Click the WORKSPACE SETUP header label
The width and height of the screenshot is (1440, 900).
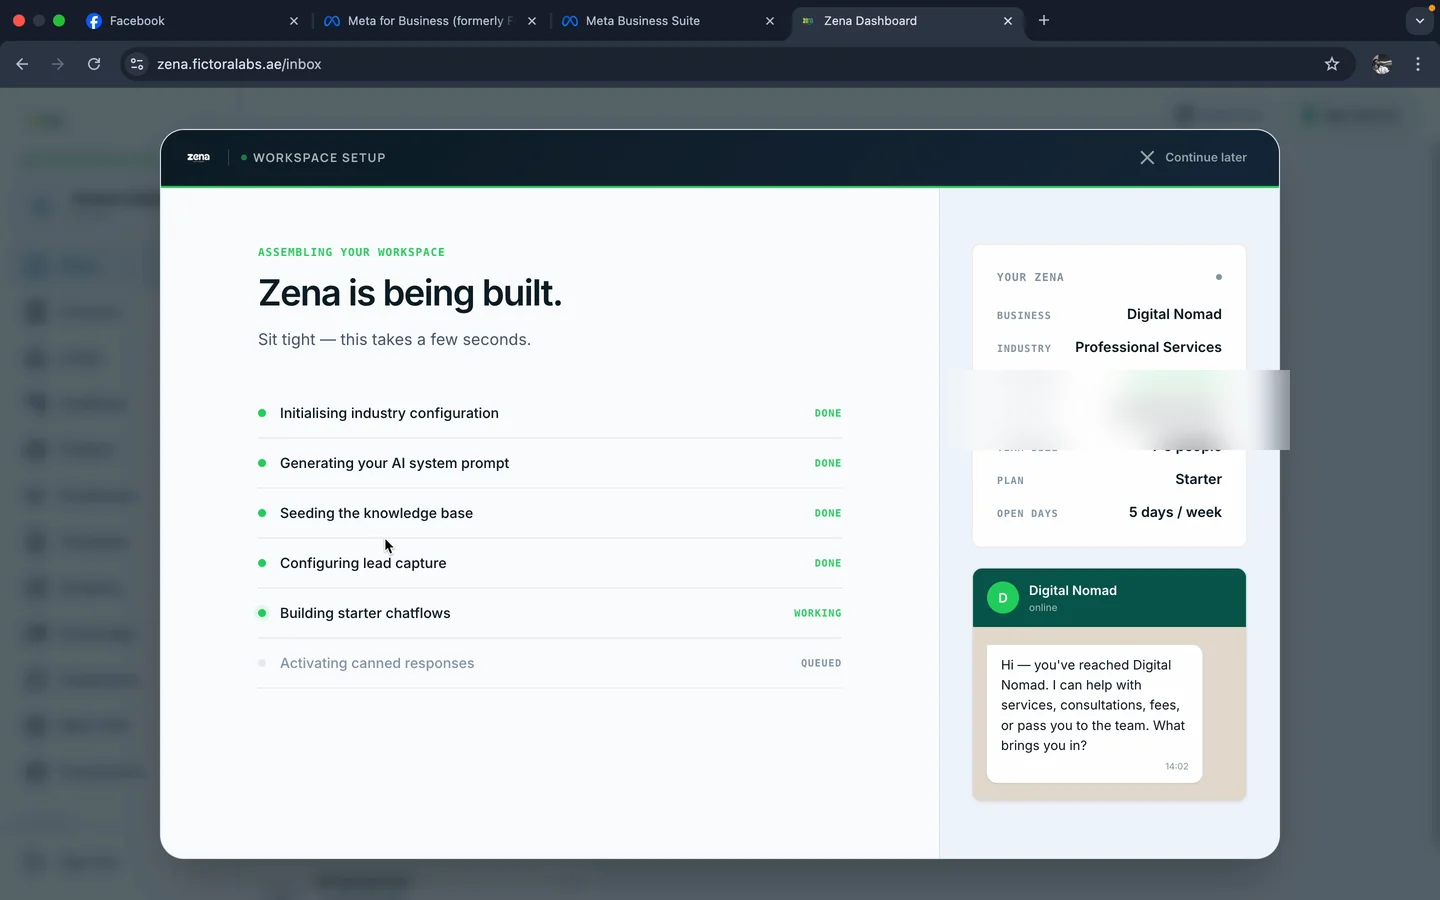[319, 158]
